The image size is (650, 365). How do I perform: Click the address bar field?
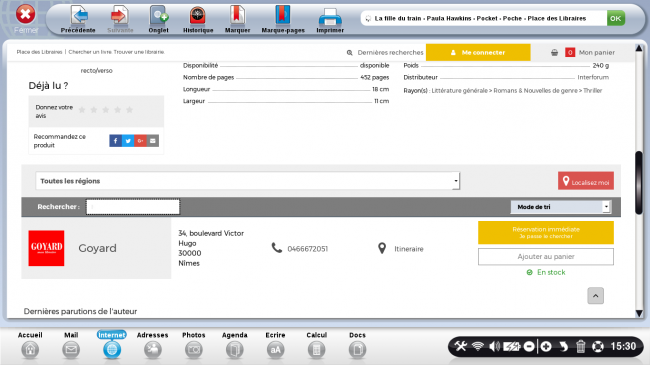coord(483,18)
